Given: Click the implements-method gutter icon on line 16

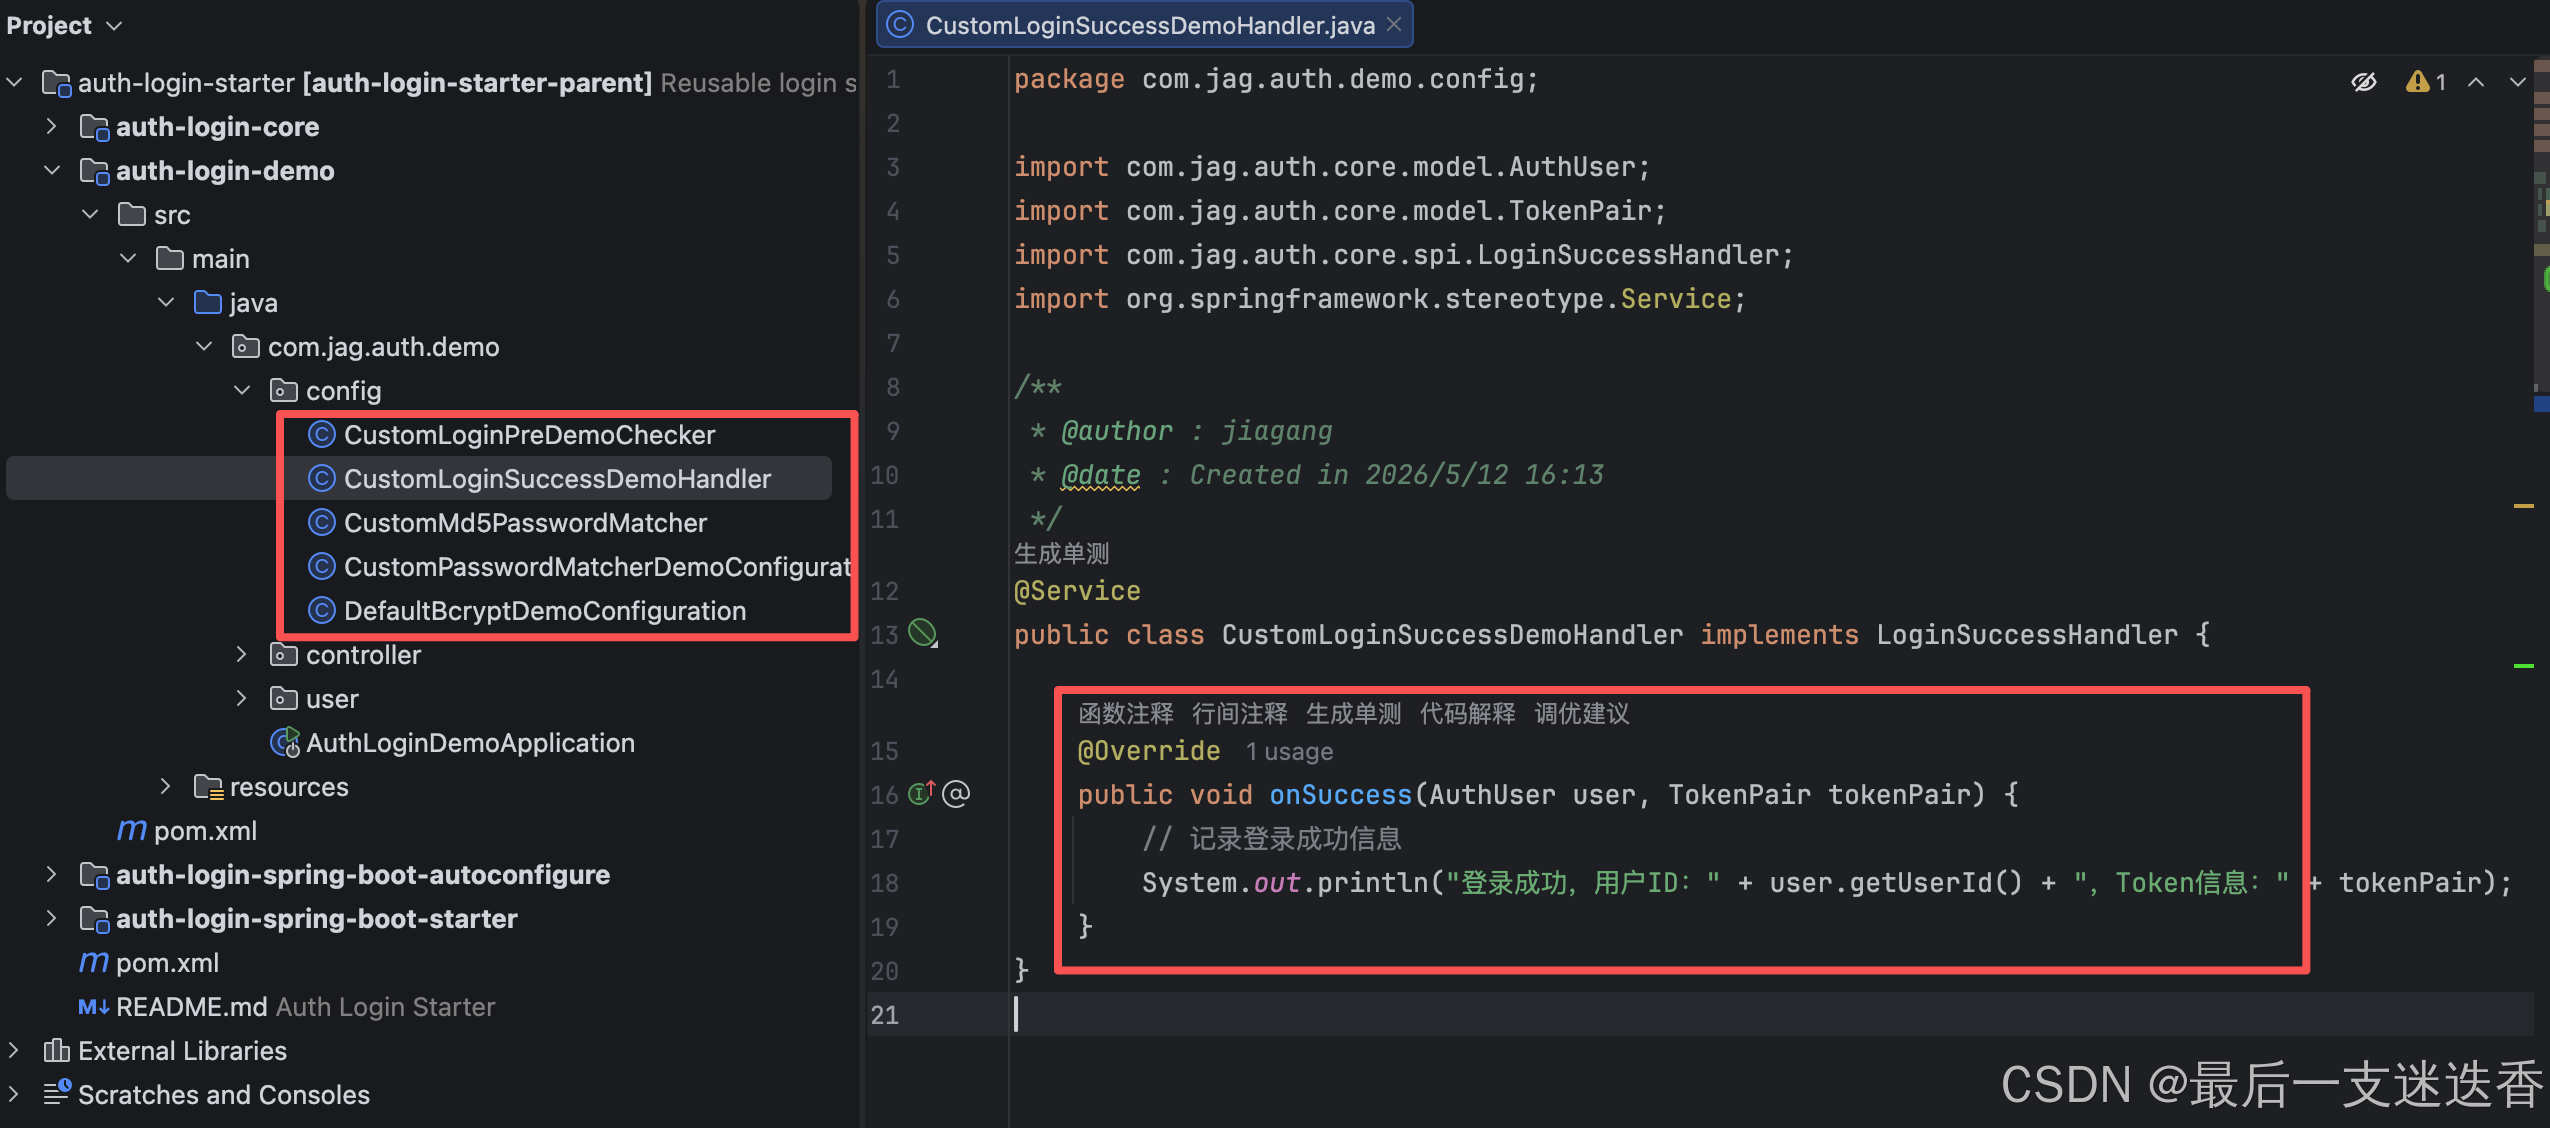Looking at the screenshot, I should coord(921,793).
